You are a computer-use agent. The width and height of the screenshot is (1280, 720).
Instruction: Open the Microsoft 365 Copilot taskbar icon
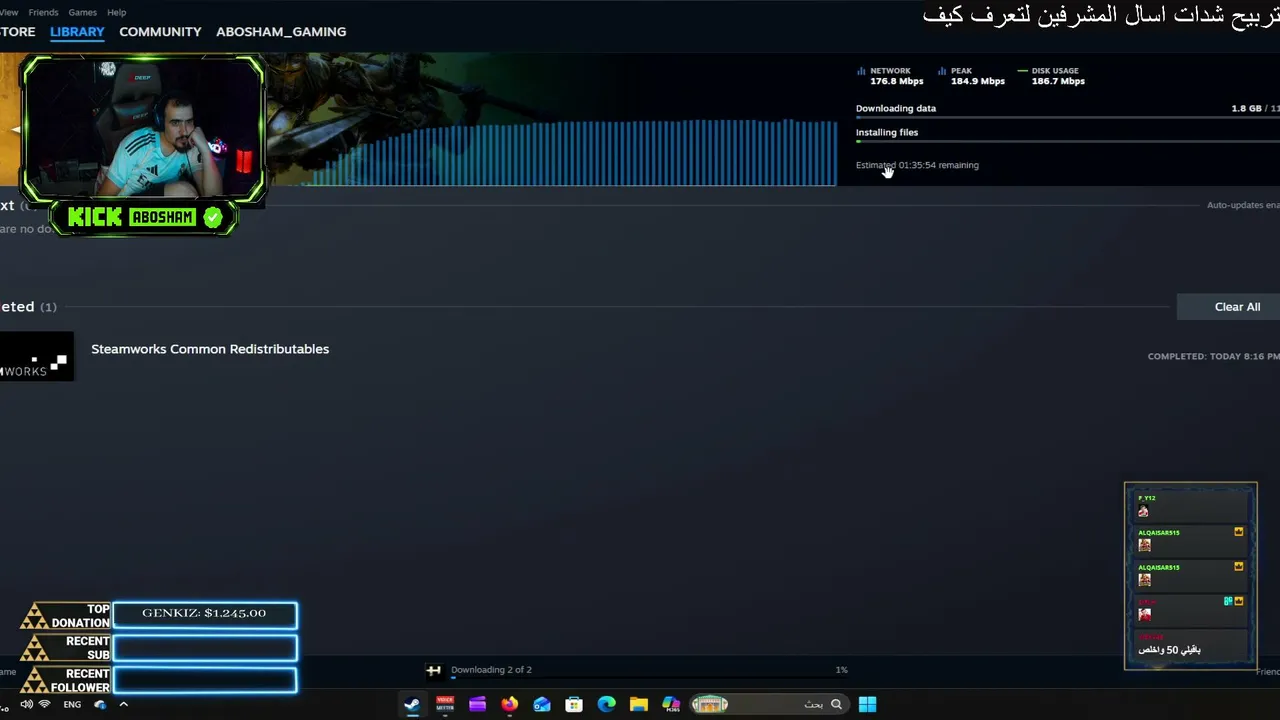[x=671, y=704]
